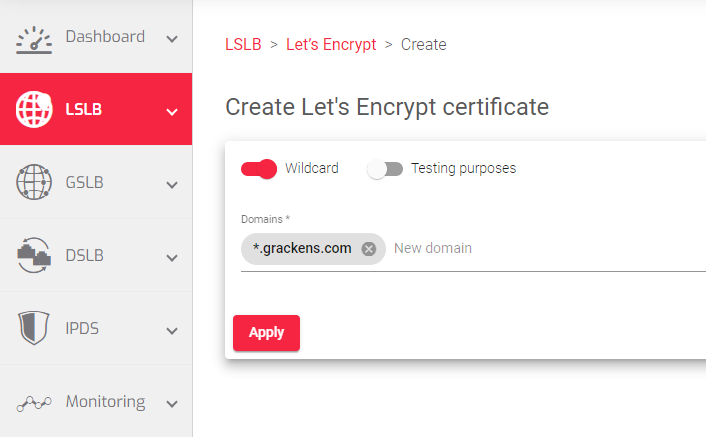Disable the Wildcard toggle
The image size is (706, 437).
(259, 169)
